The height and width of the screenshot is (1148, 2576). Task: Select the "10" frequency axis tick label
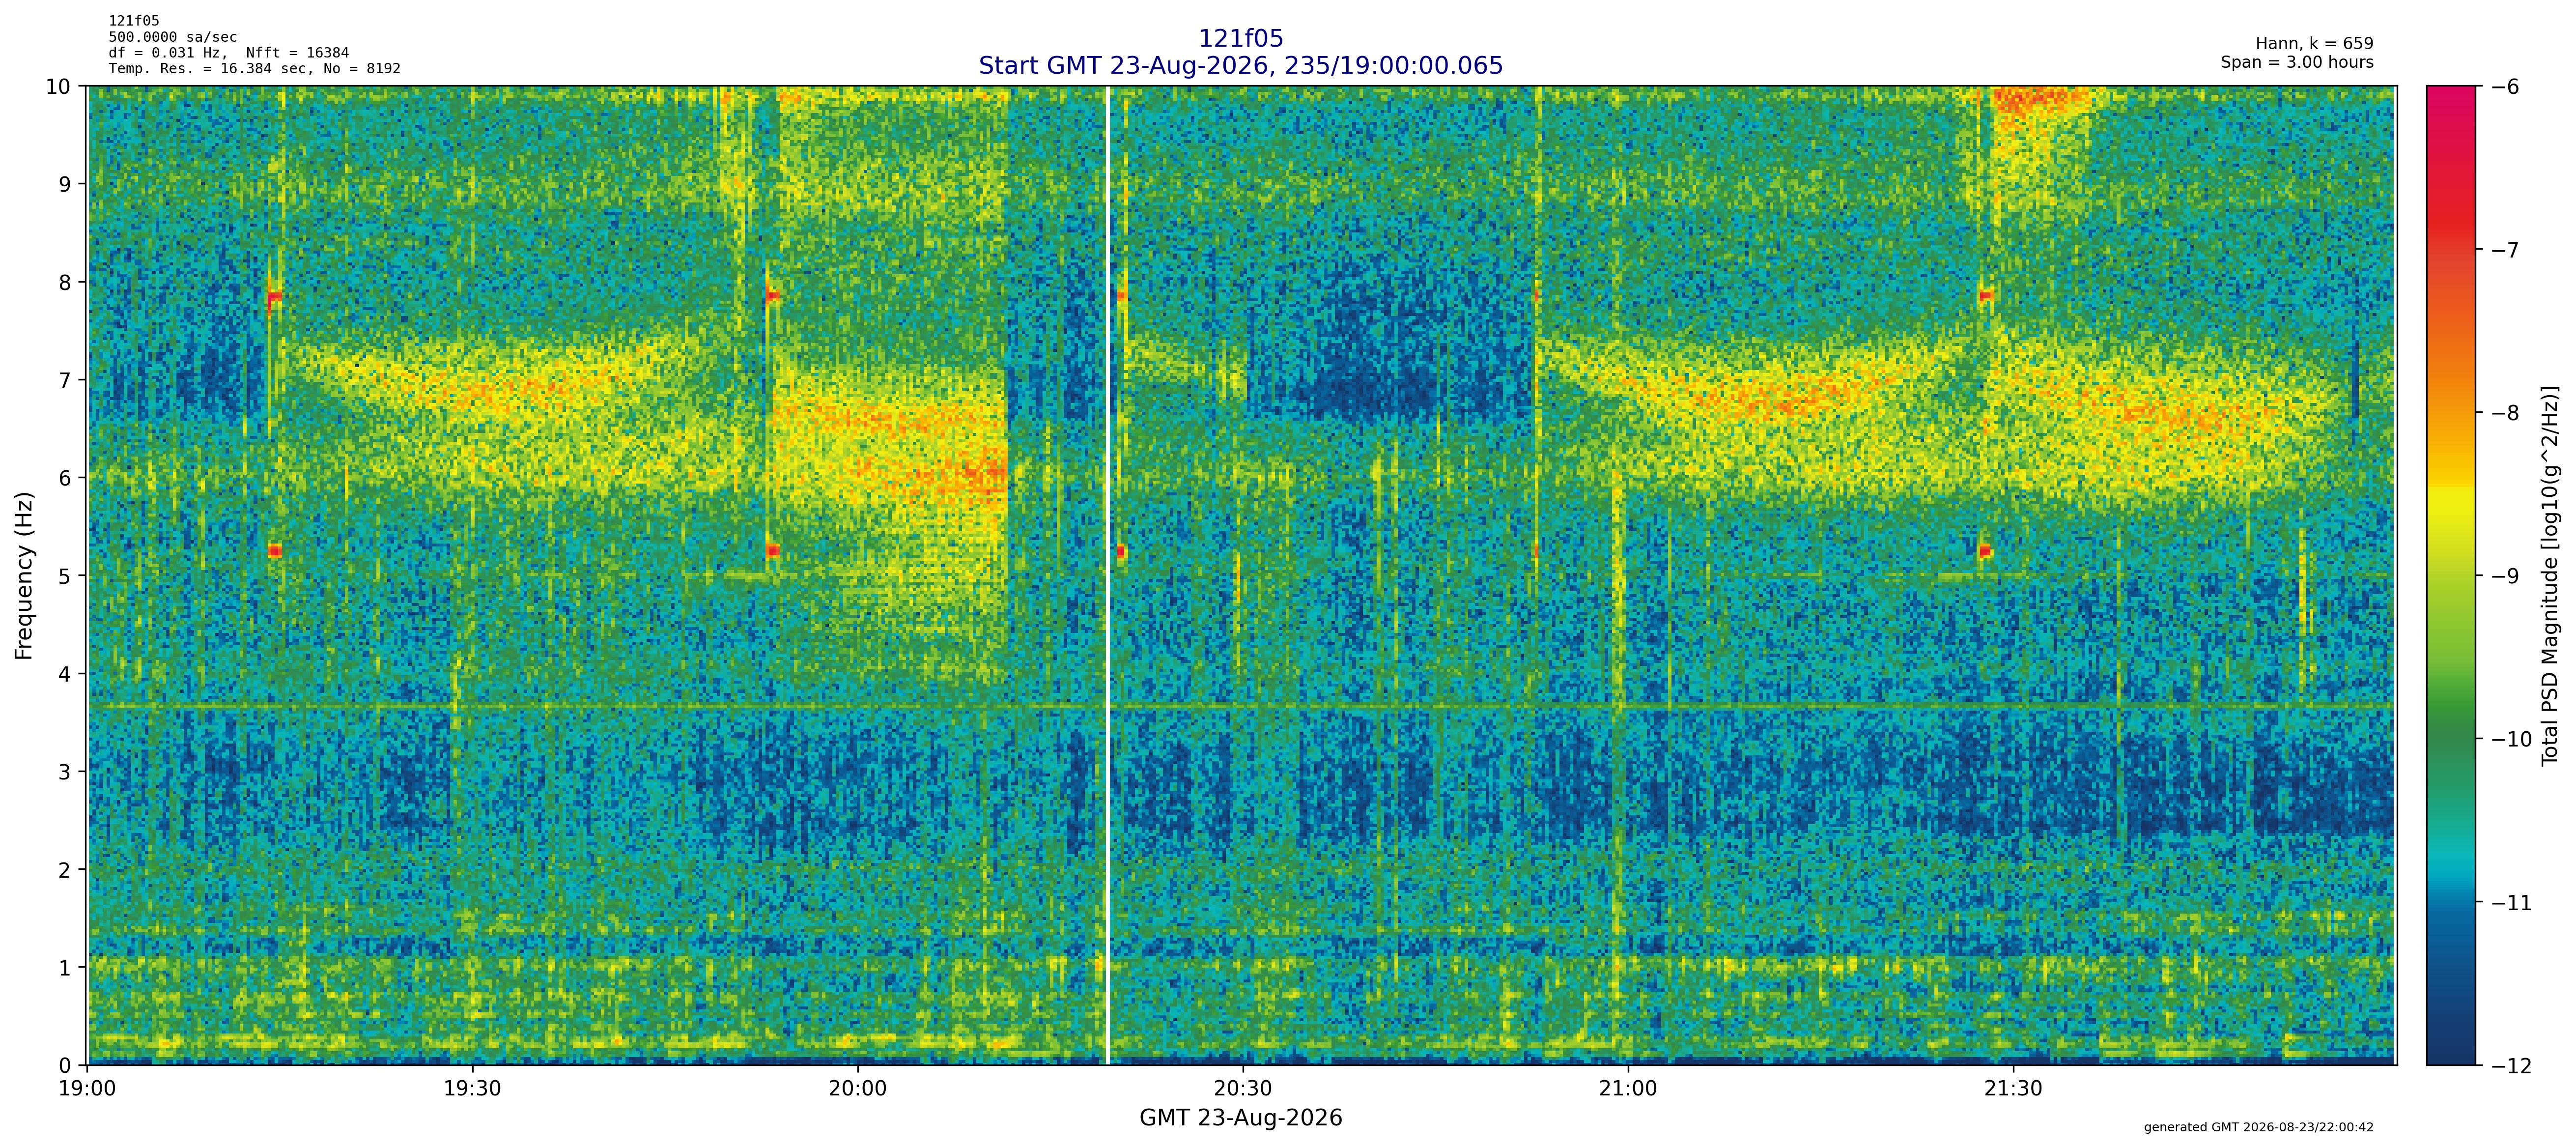coord(58,87)
